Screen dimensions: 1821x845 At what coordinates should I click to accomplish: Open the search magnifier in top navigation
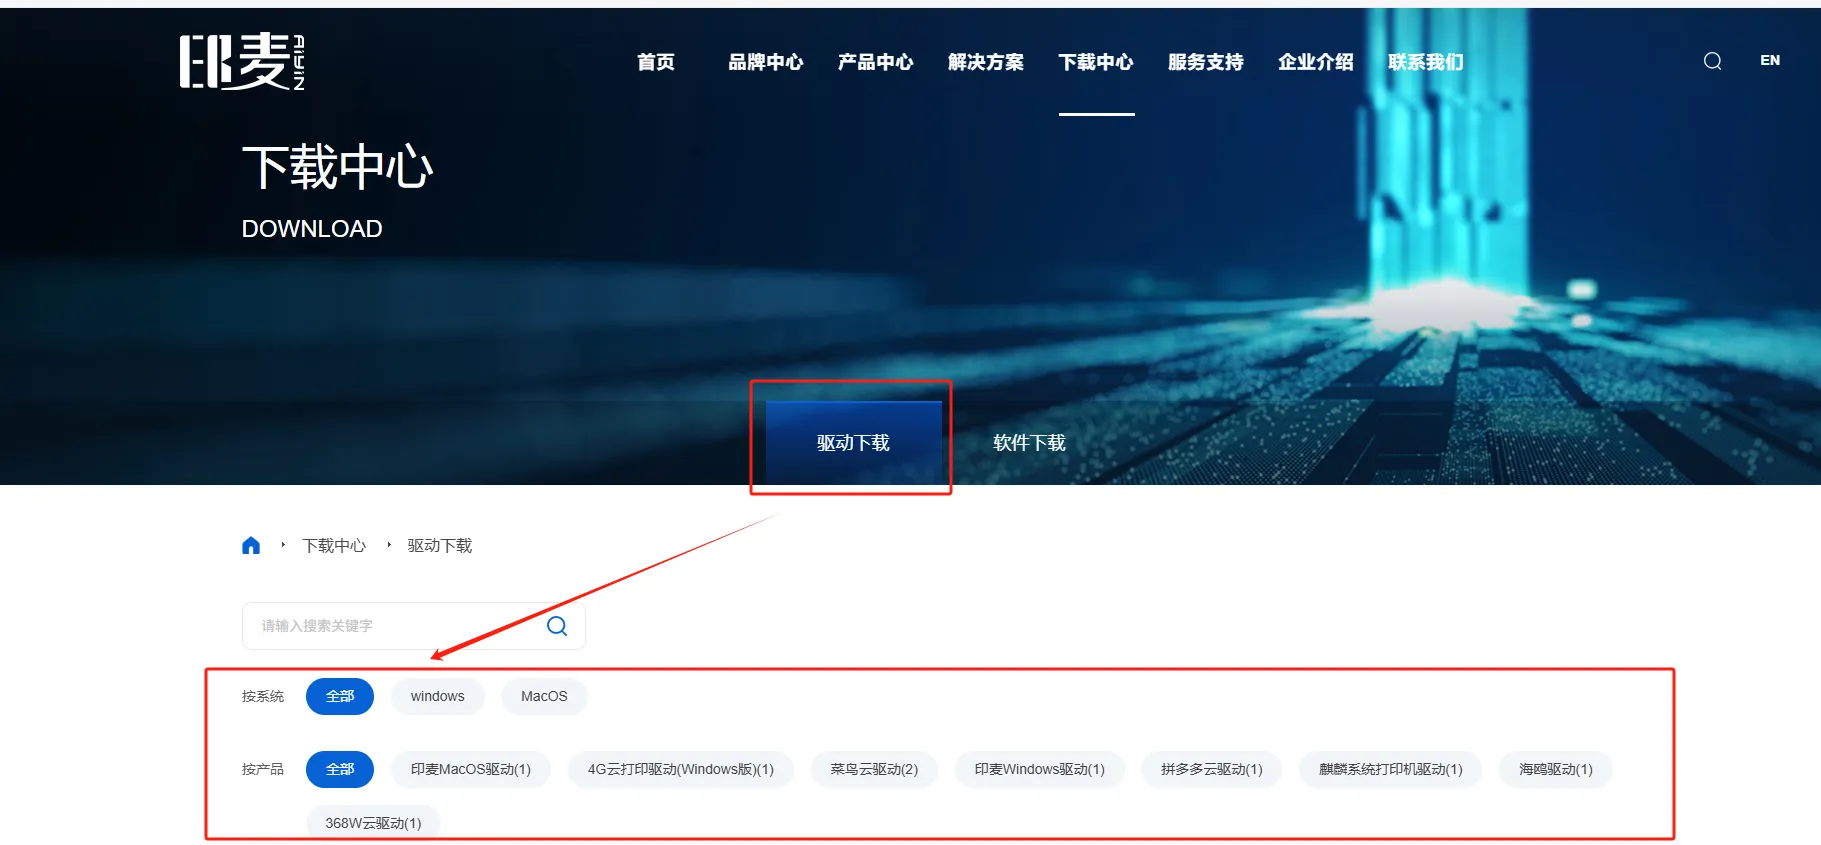(1712, 61)
